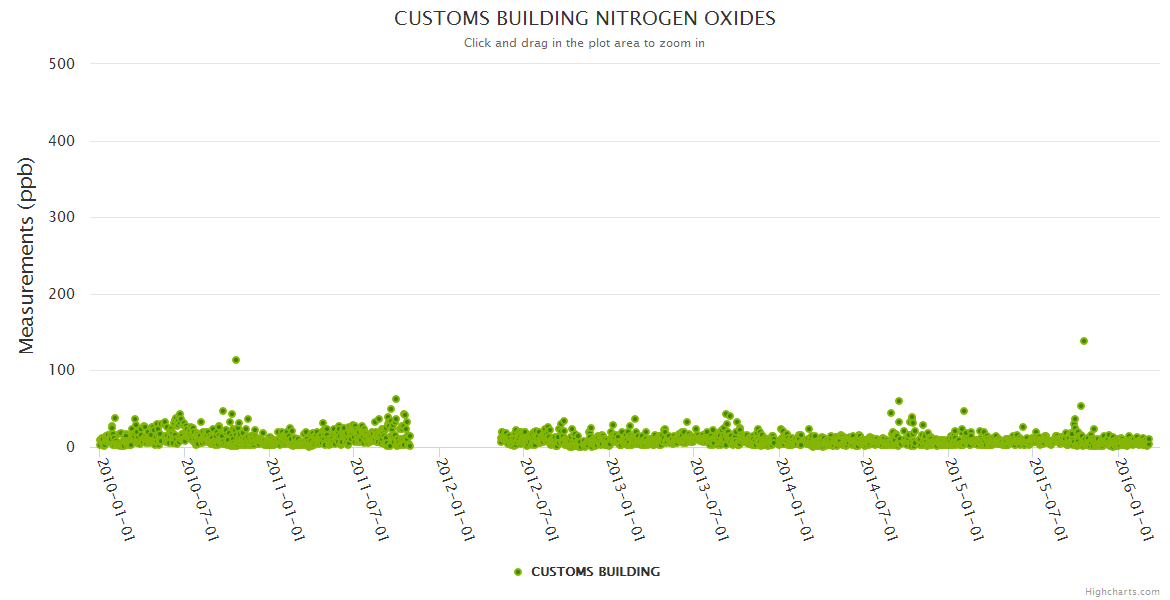Click the early-2015 isolated point near 48 ppb
Viewport: 1170px width, 600px height.
tap(964, 411)
